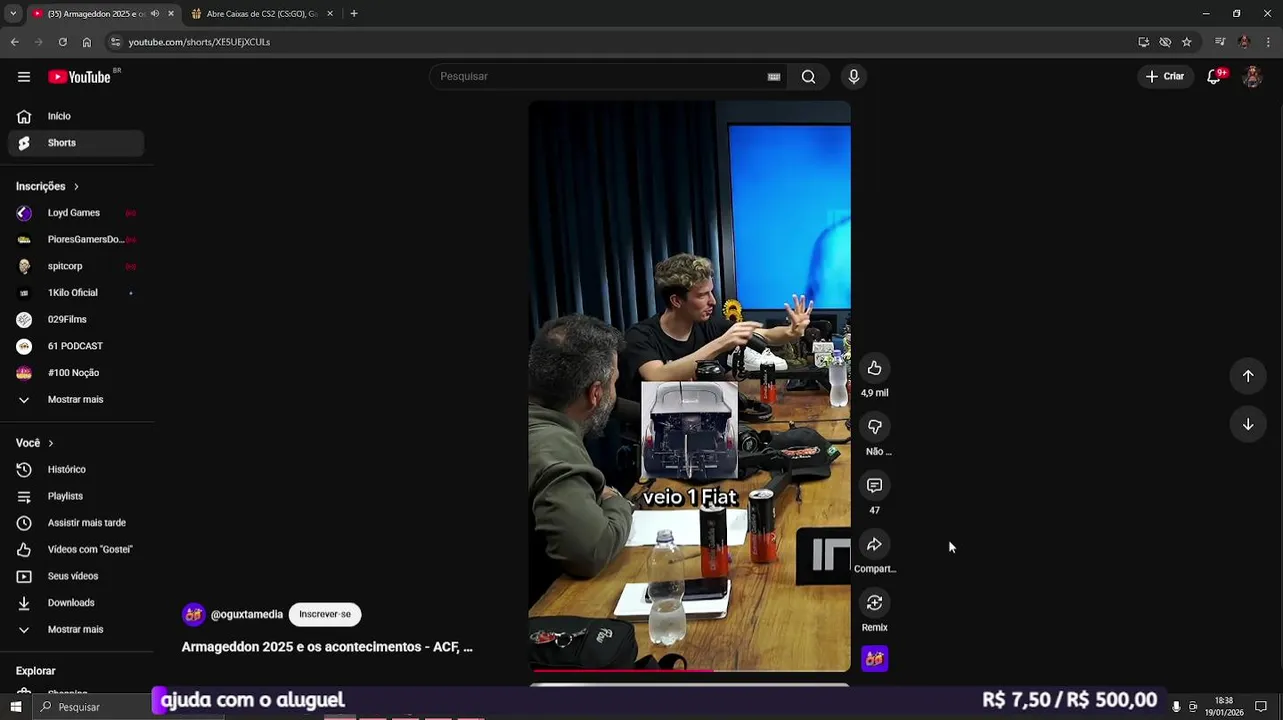
Task: Like this Short with thumbs up
Action: click(874, 368)
